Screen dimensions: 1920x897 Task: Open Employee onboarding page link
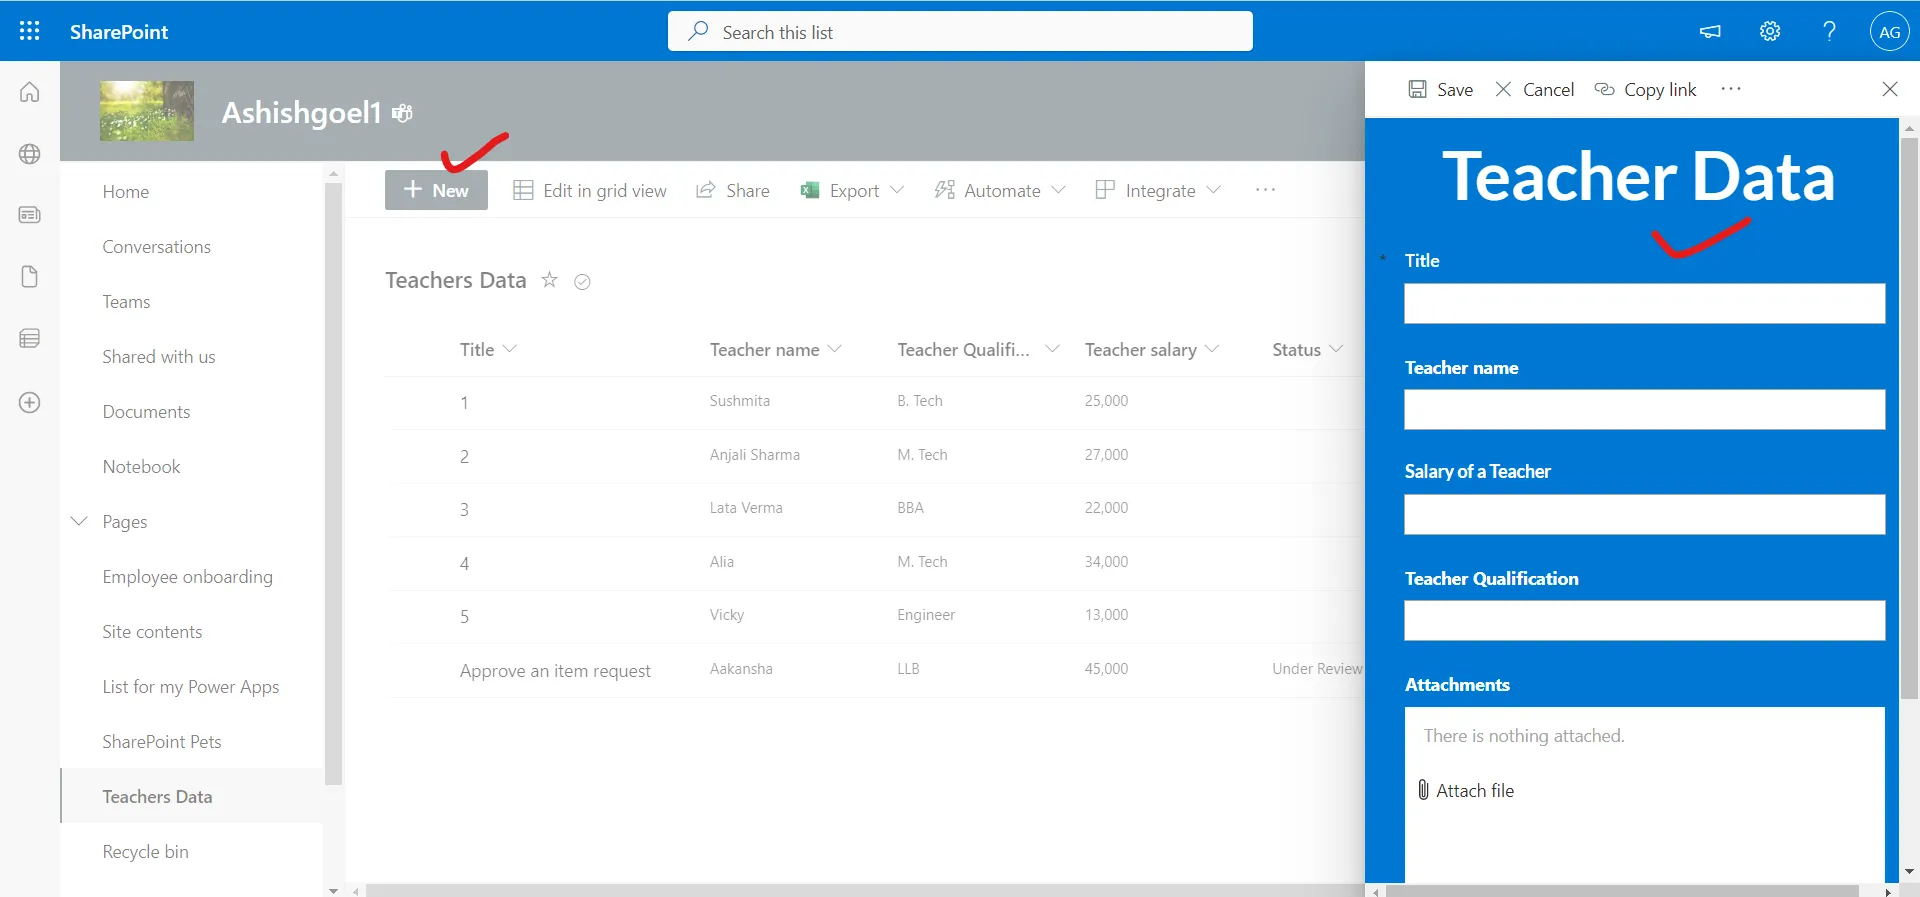click(187, 576)
